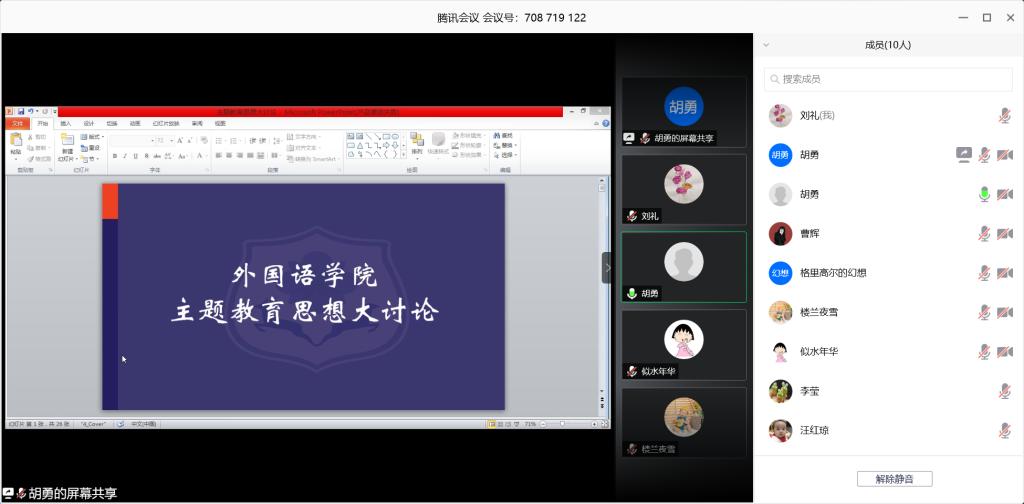Switch to the 插入 ribbon tab

[x=66, y=123]
